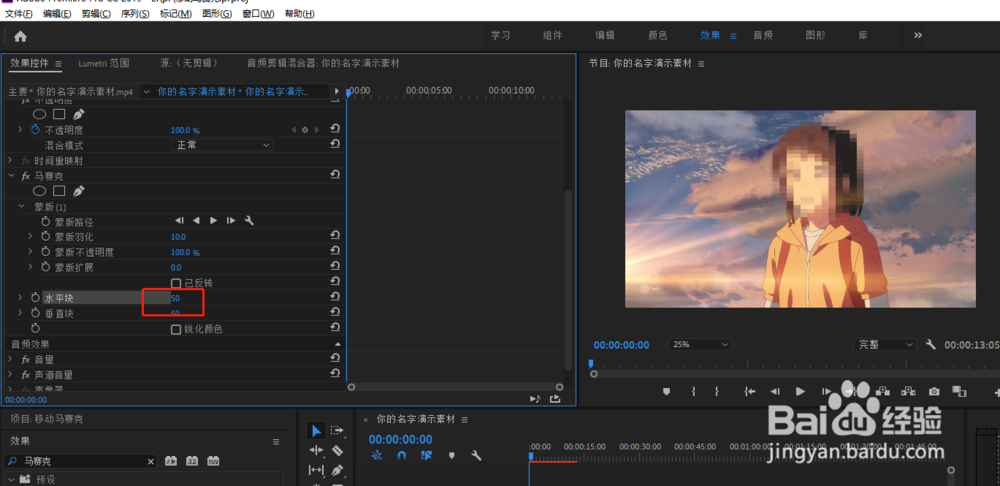This screenshot has height=486, width=1000.
Task: Open the Program monitor zoom level dropdown
Action: pos(700,344)
